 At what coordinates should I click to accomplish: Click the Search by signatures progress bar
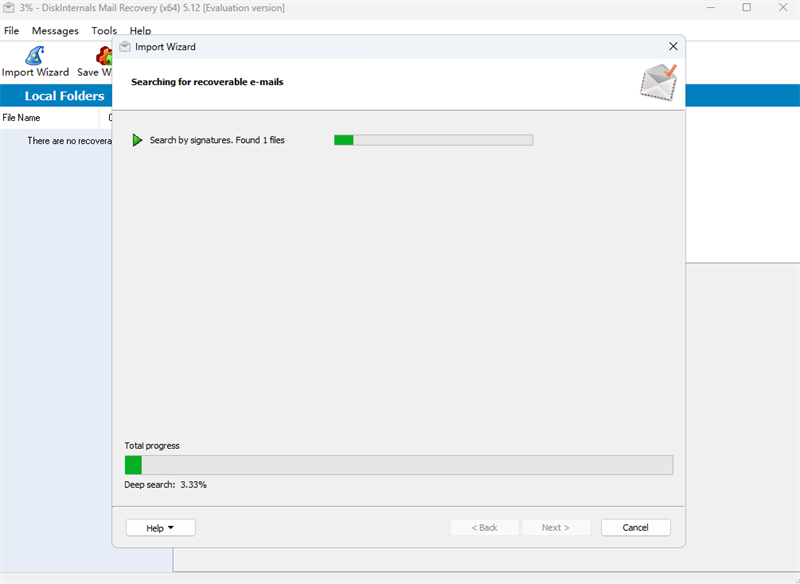[x=433, y=140]
